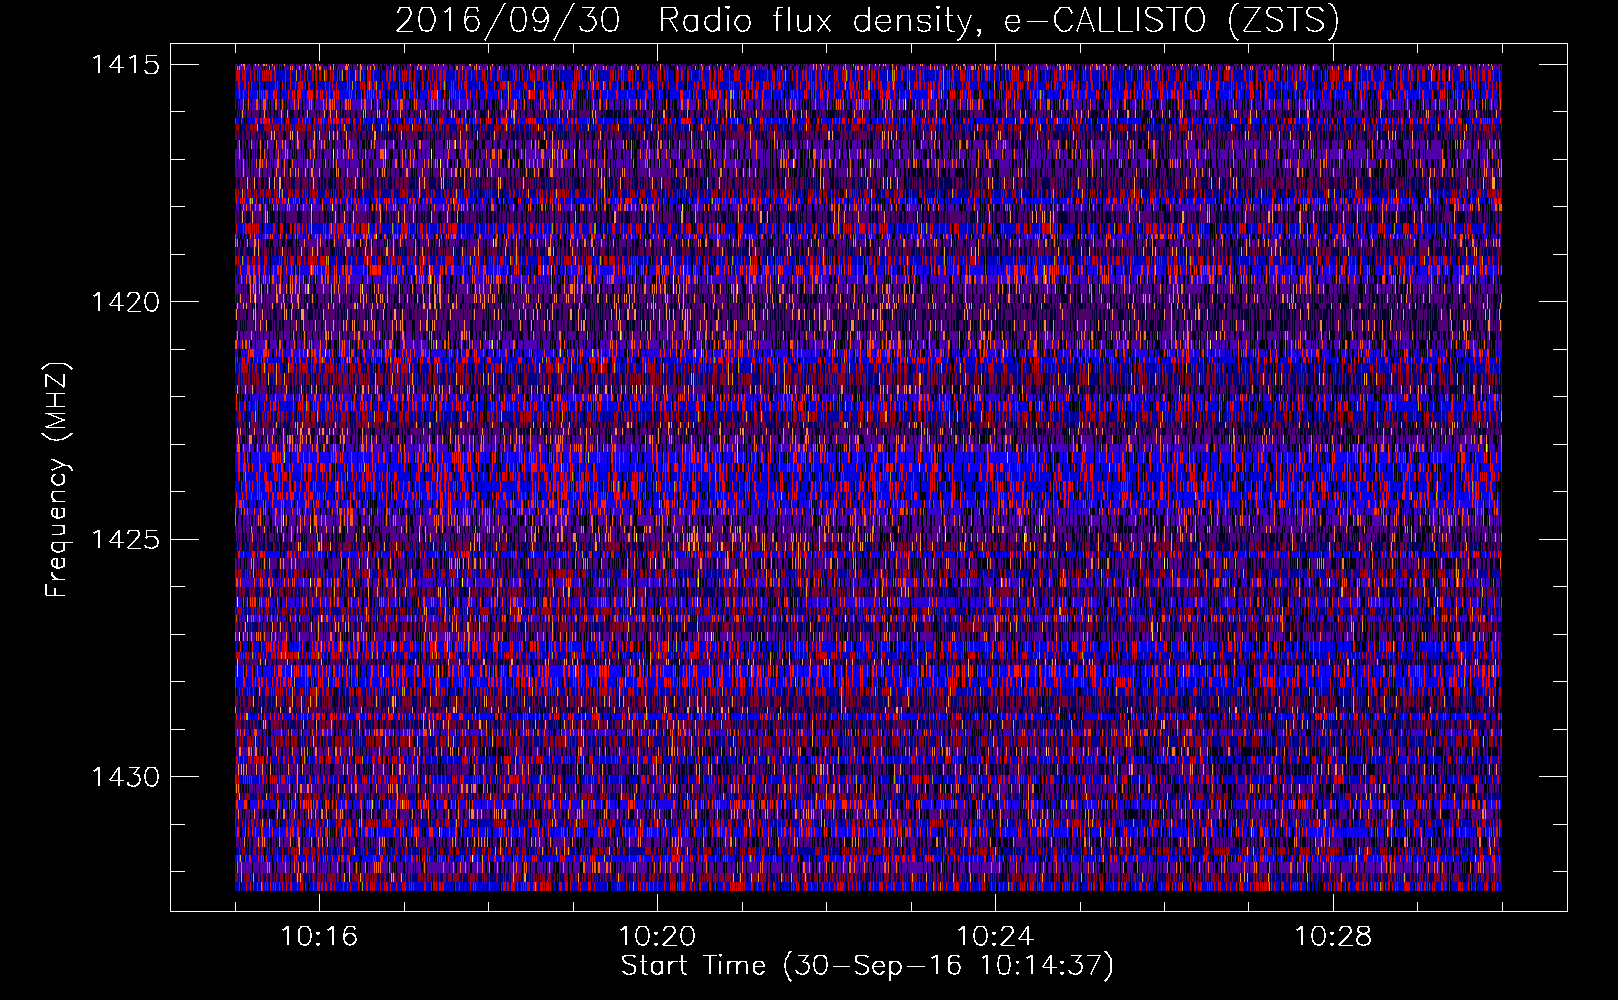Click the 10:20 time axis label
1618x1000 pixels.
point(657,937)
